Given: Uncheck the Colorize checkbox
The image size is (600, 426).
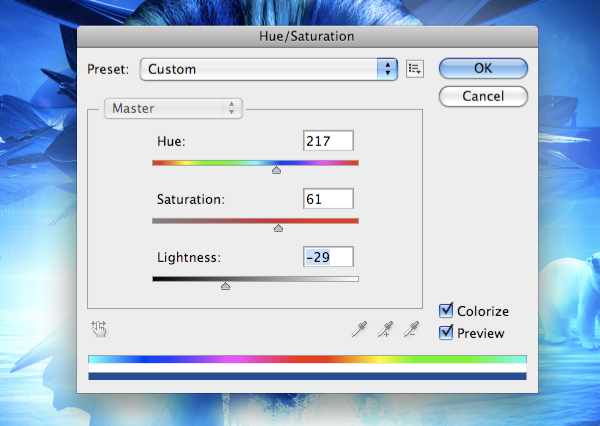Looking at the screenshot, I should point(446,310).
